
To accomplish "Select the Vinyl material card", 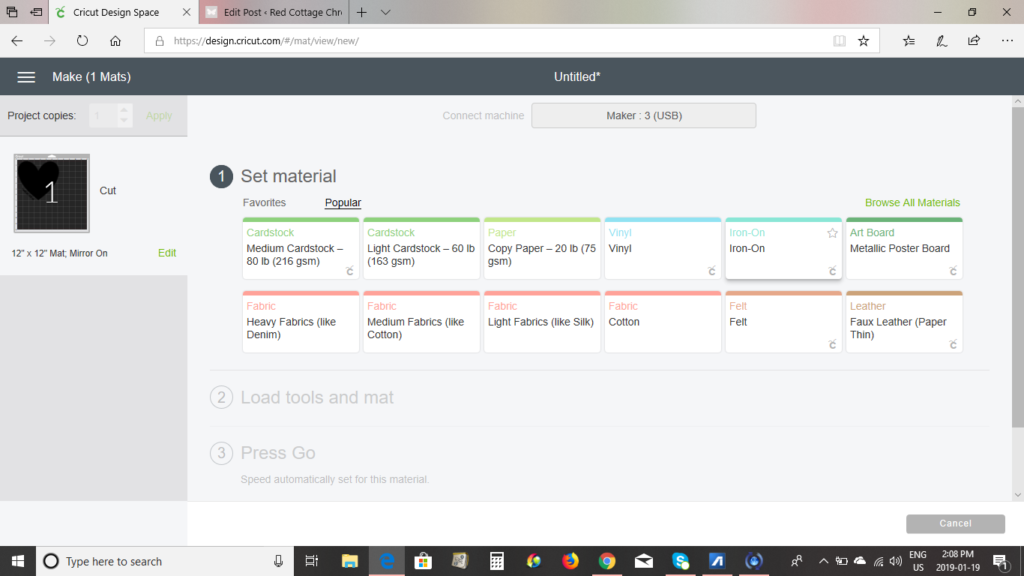I will pyautogui.click(x=663, y=248).
